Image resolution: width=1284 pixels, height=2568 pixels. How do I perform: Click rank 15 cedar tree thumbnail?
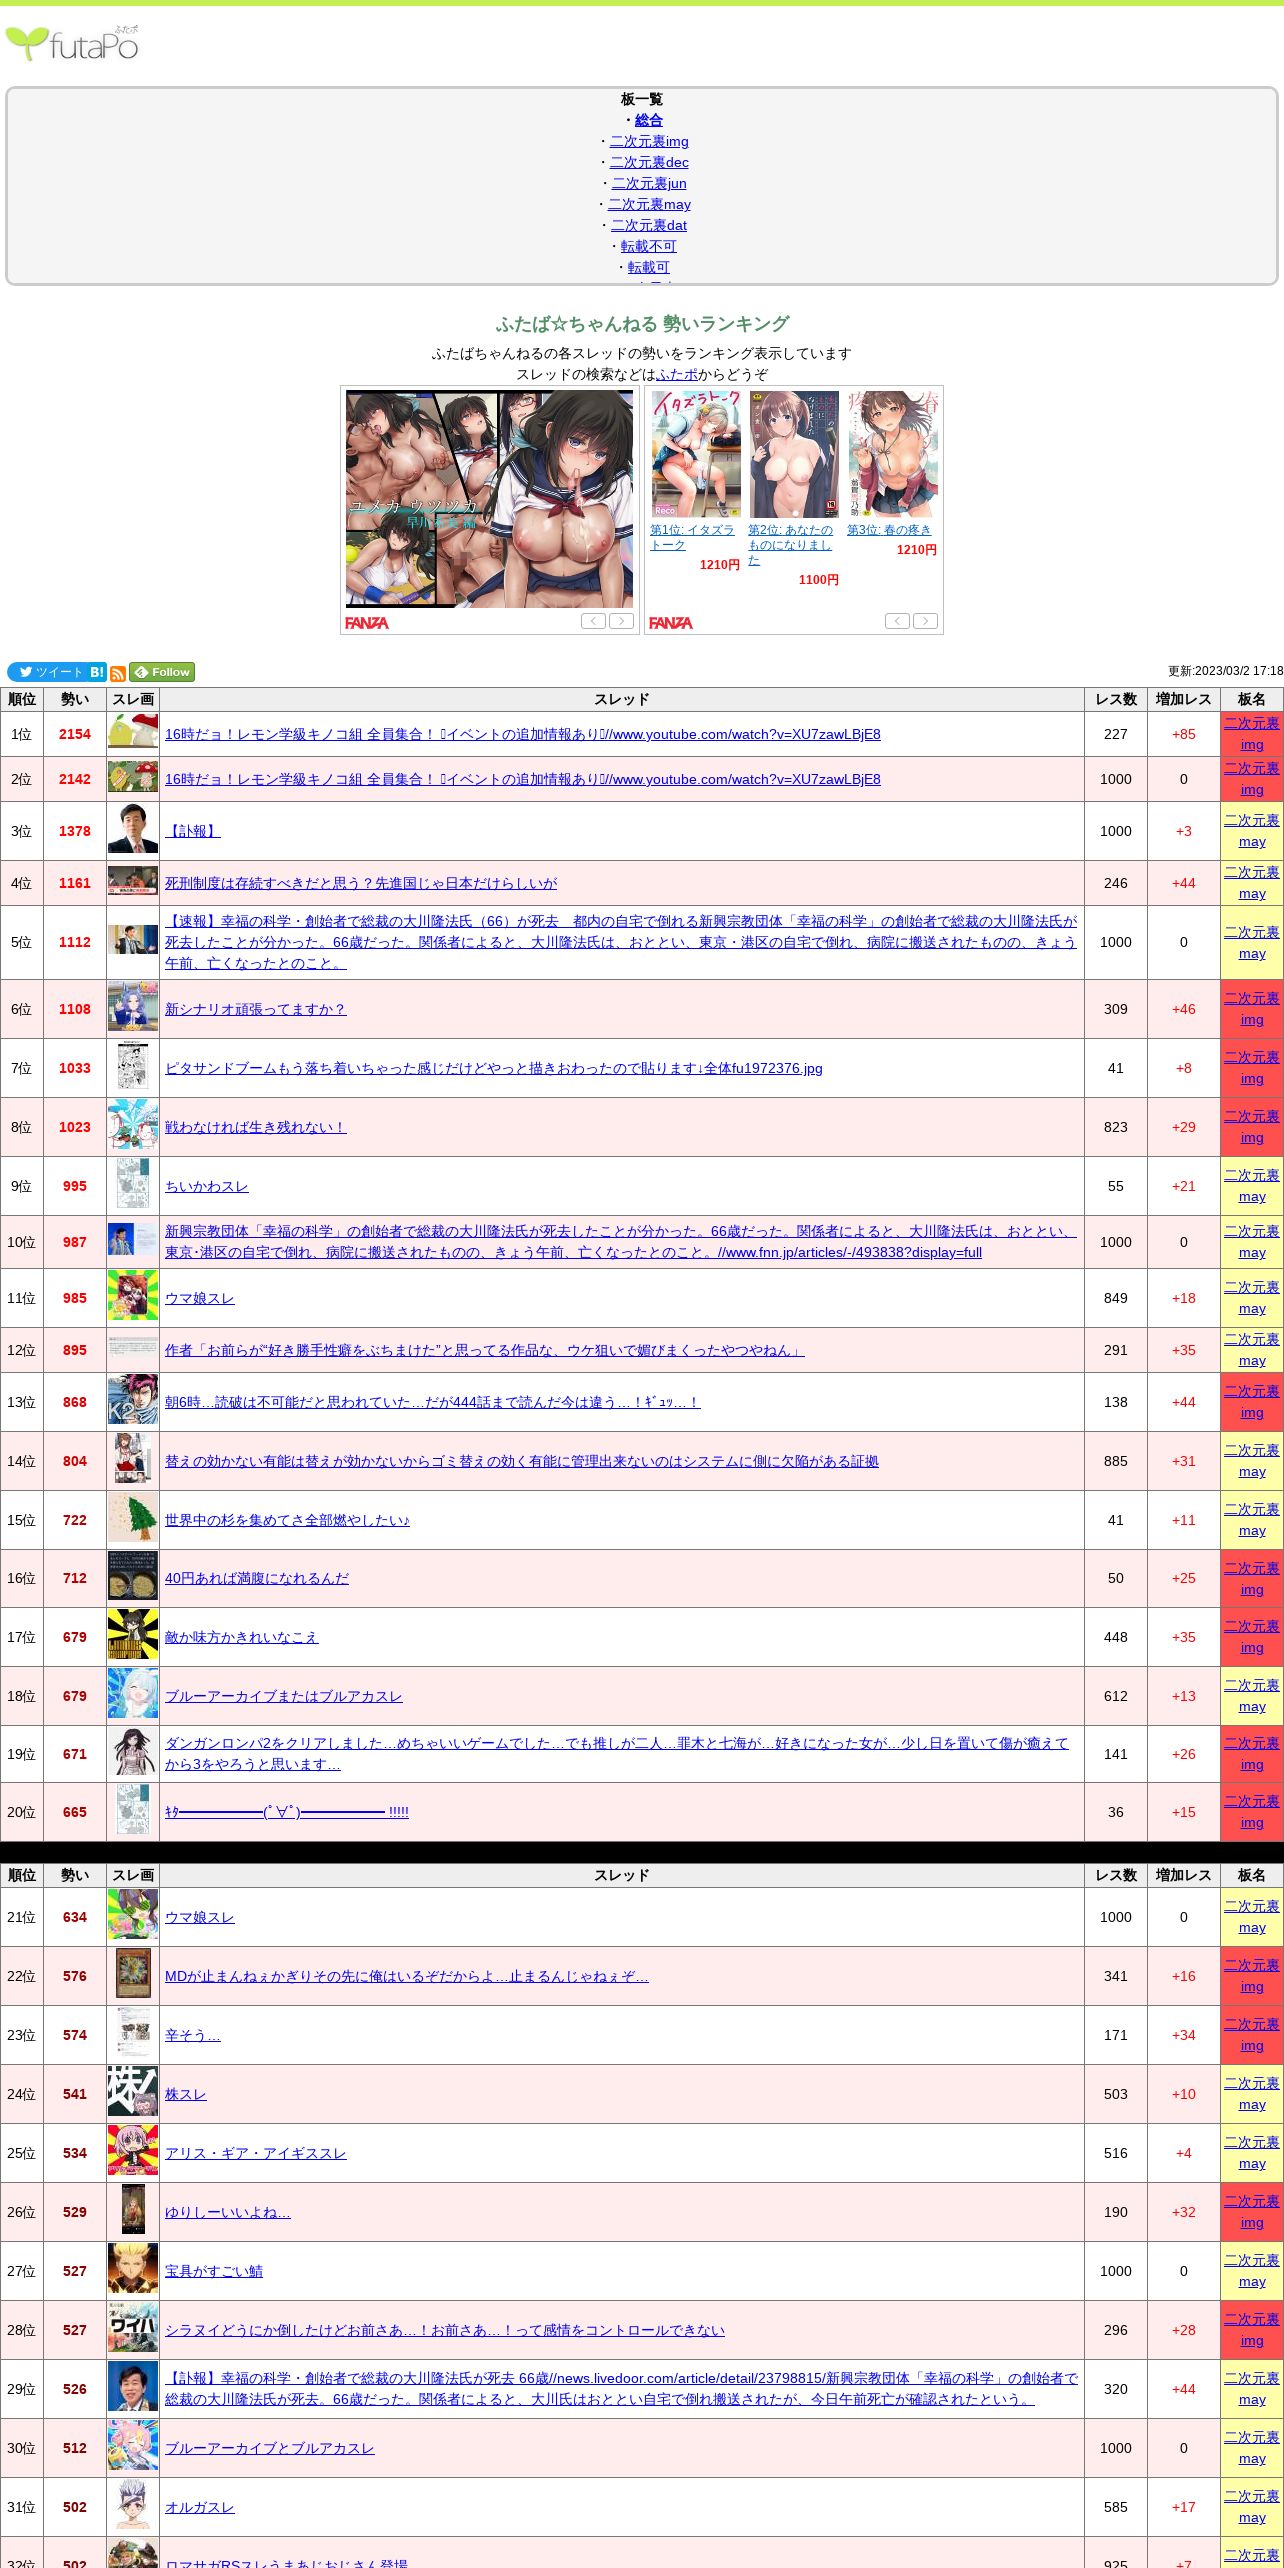[x=133, y=1519]
